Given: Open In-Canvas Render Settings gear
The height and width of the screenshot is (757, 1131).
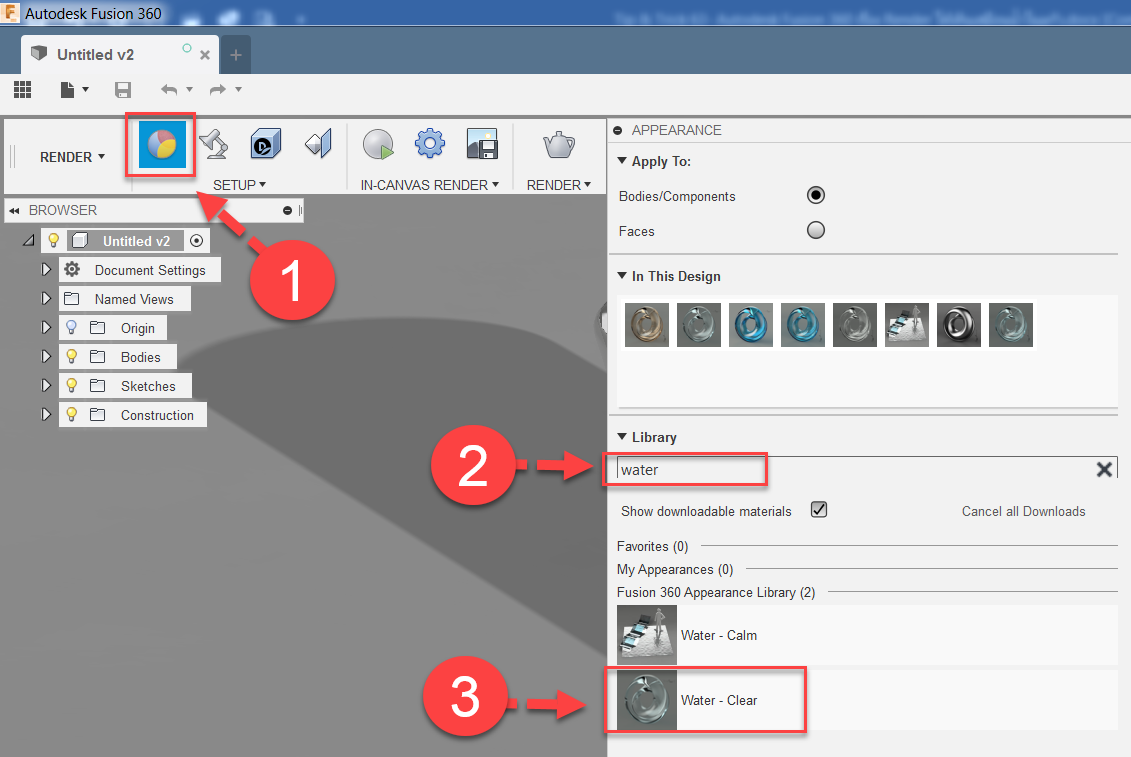Looking at the screenshot, I should pos(430,145).
